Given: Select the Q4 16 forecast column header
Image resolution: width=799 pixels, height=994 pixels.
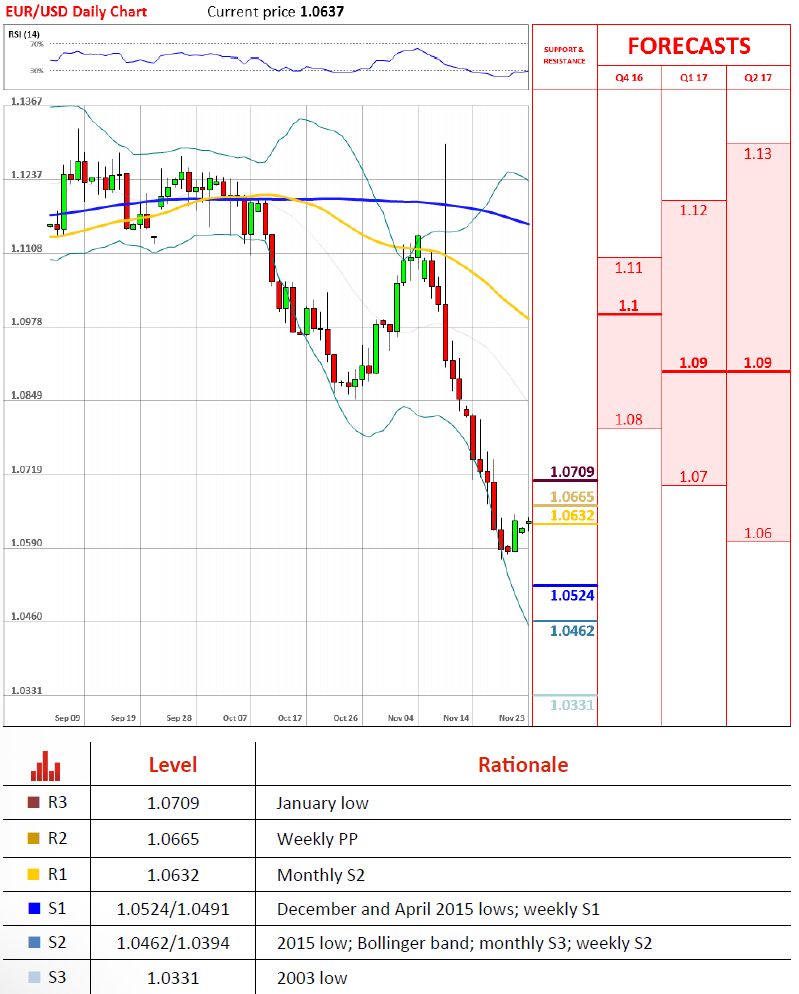Looking at the screenshot, I should point(629,77).
